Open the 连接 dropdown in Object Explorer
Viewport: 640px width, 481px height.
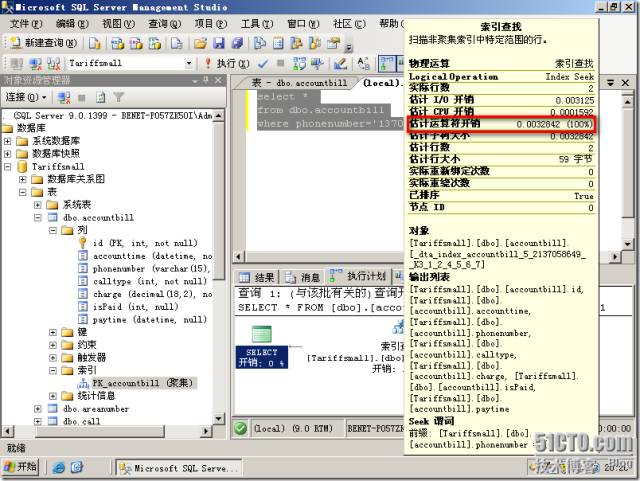26,97
